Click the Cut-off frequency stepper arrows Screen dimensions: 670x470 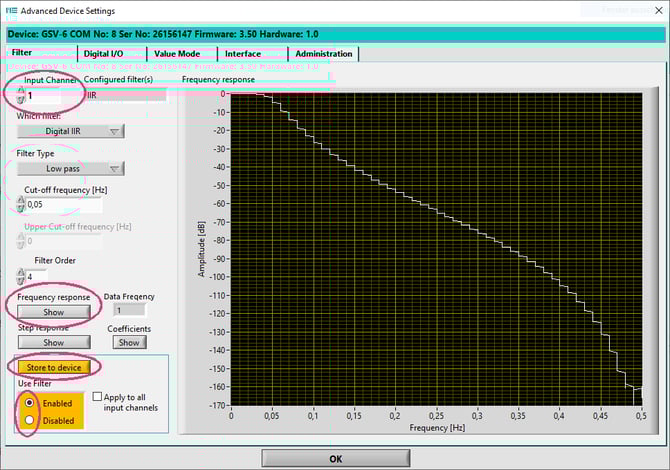tap(21, 204)
